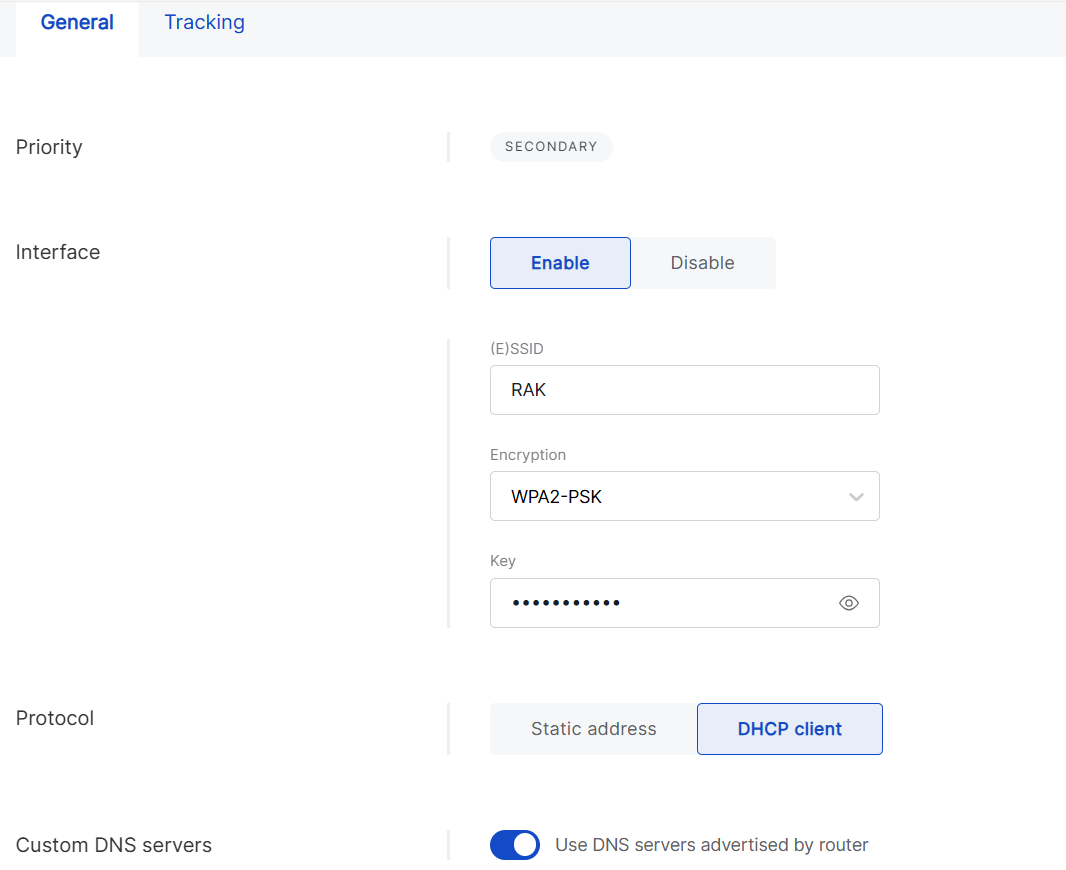1066x870 pixels.
Task: Toggle password visibility for the WiFi key
Action: pos(849,602)
